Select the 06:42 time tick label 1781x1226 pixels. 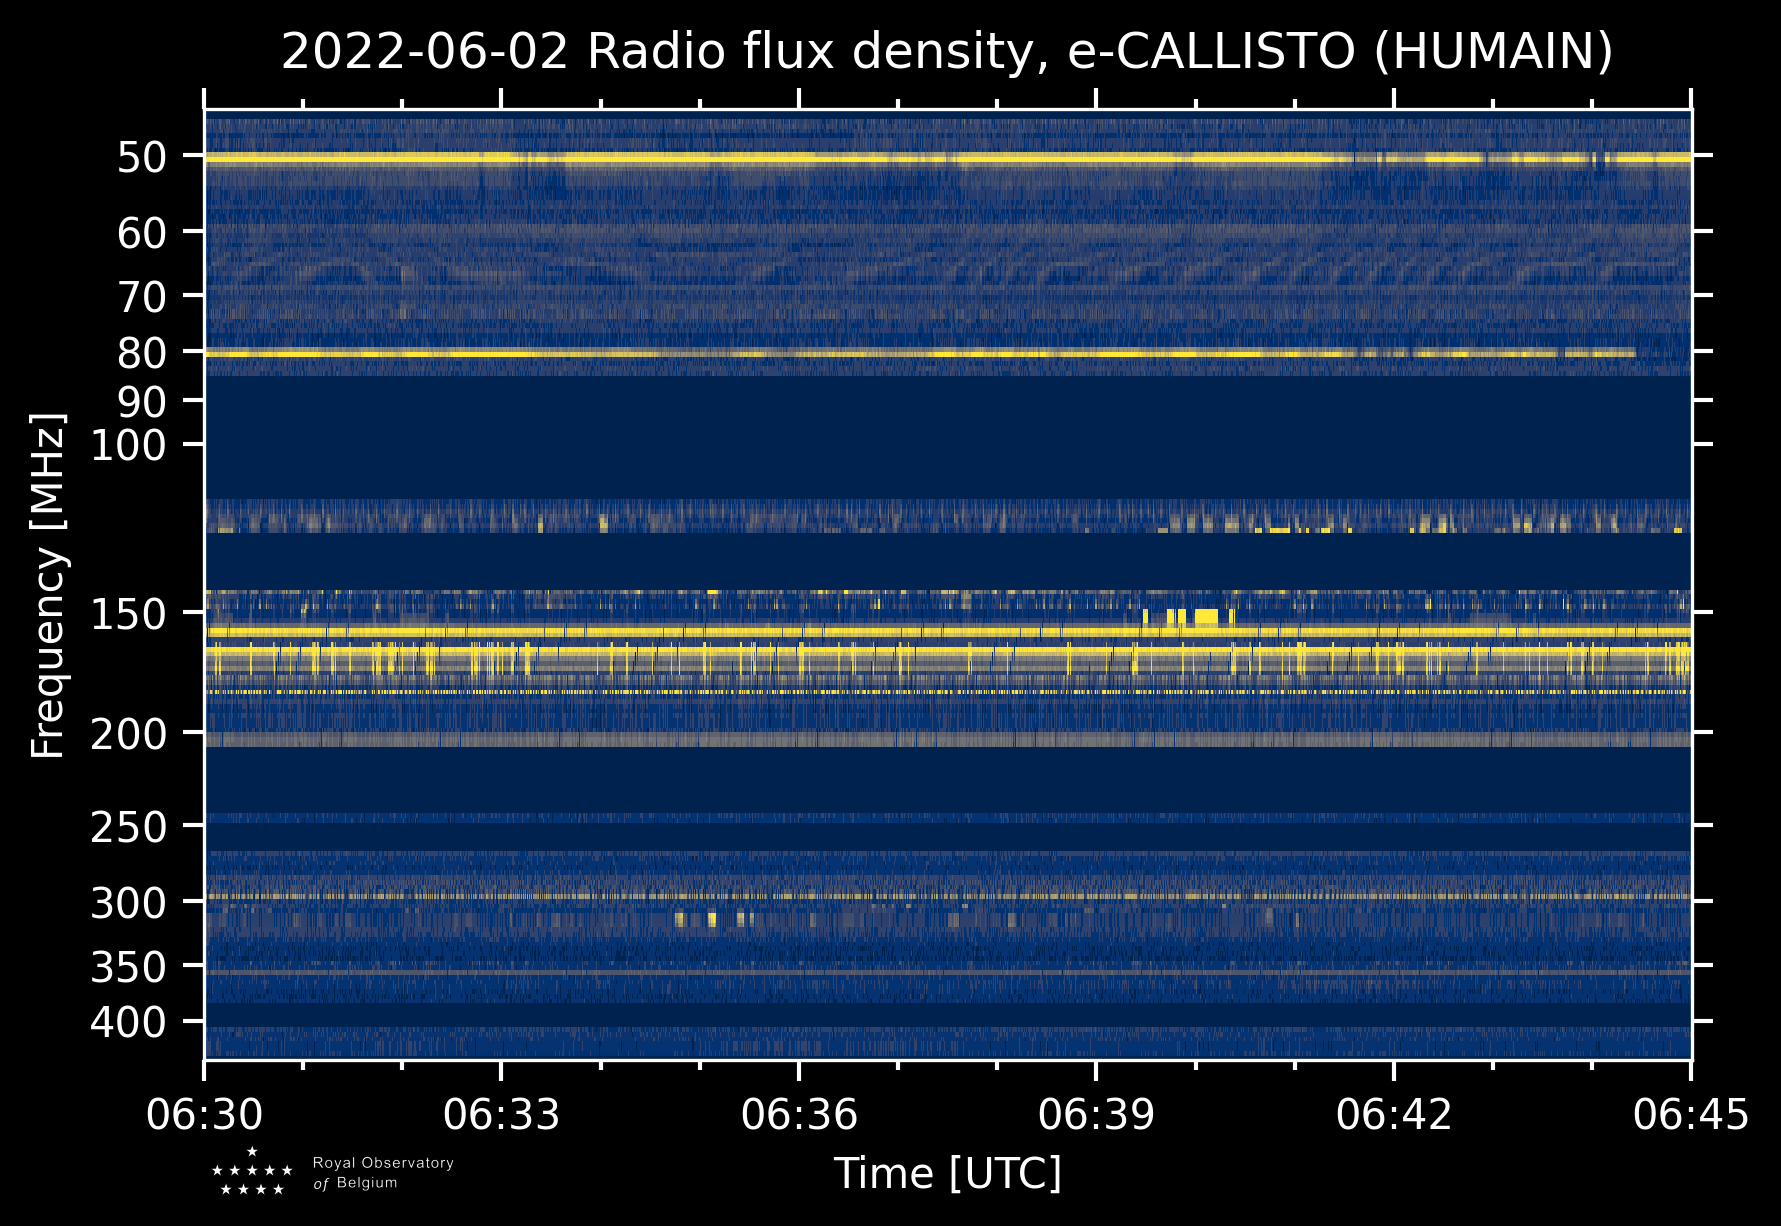coord(1393,1114)
